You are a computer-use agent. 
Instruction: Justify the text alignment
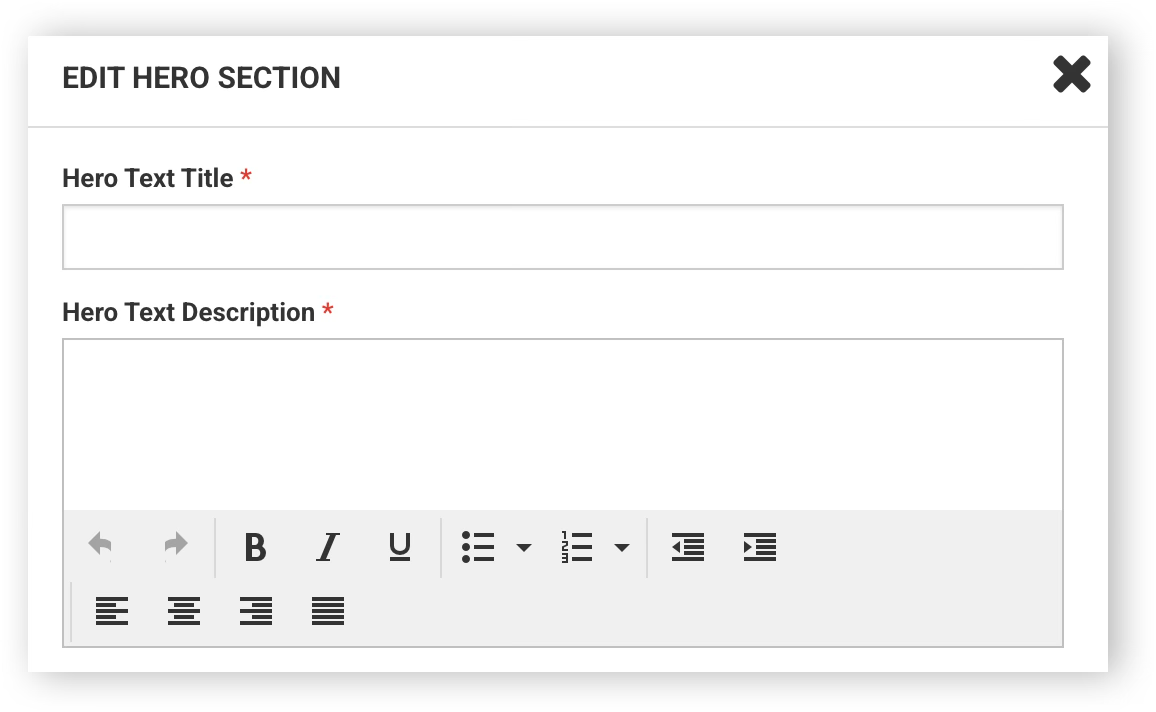click(x=328, y=611)
